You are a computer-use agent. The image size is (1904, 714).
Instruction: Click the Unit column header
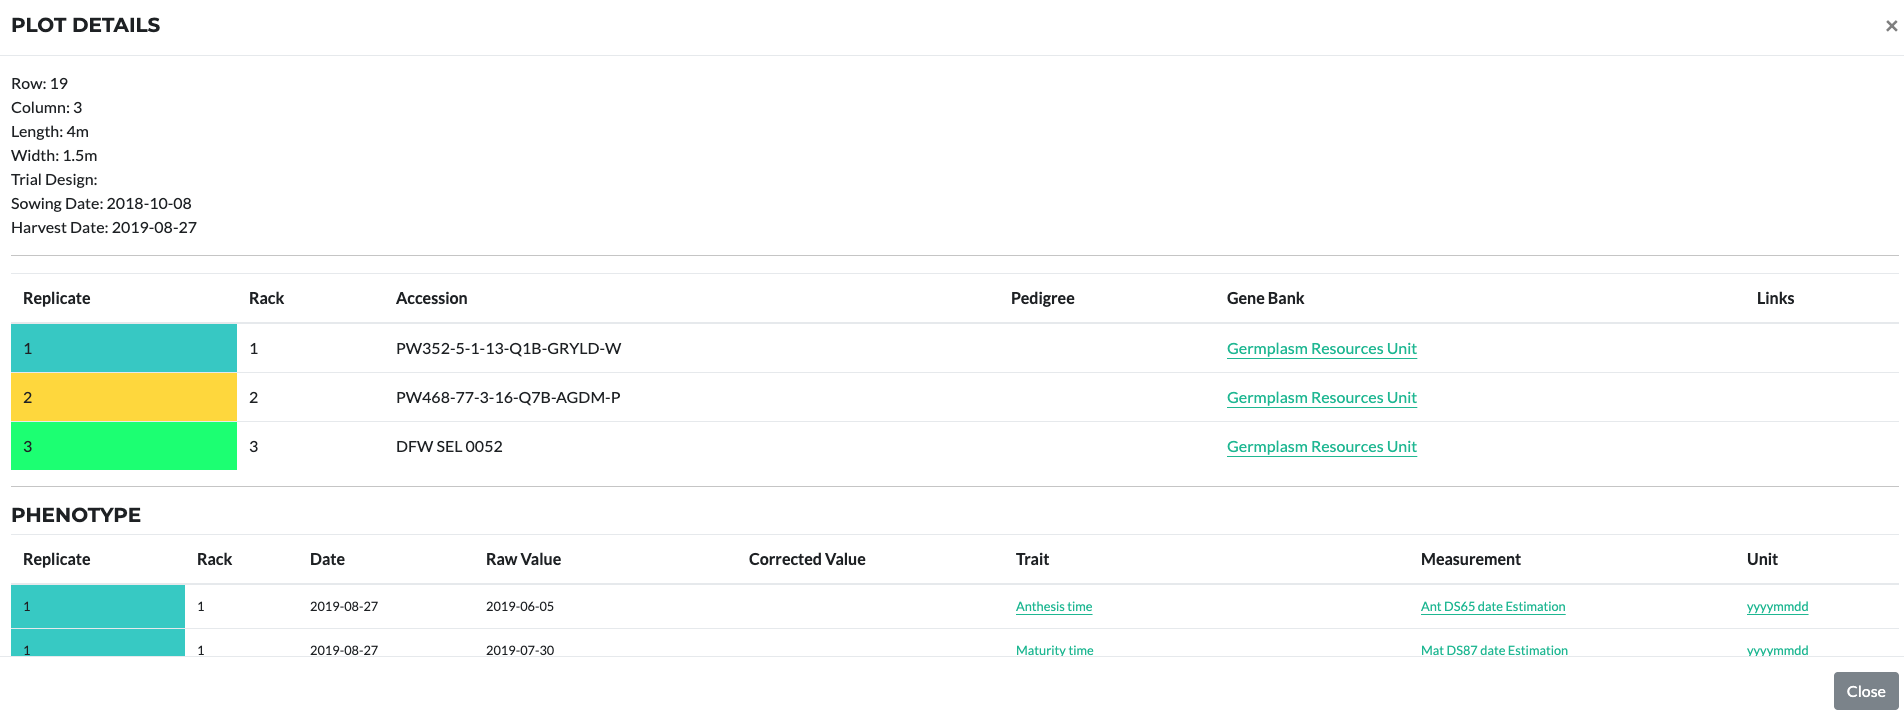tap(1762, 559)
